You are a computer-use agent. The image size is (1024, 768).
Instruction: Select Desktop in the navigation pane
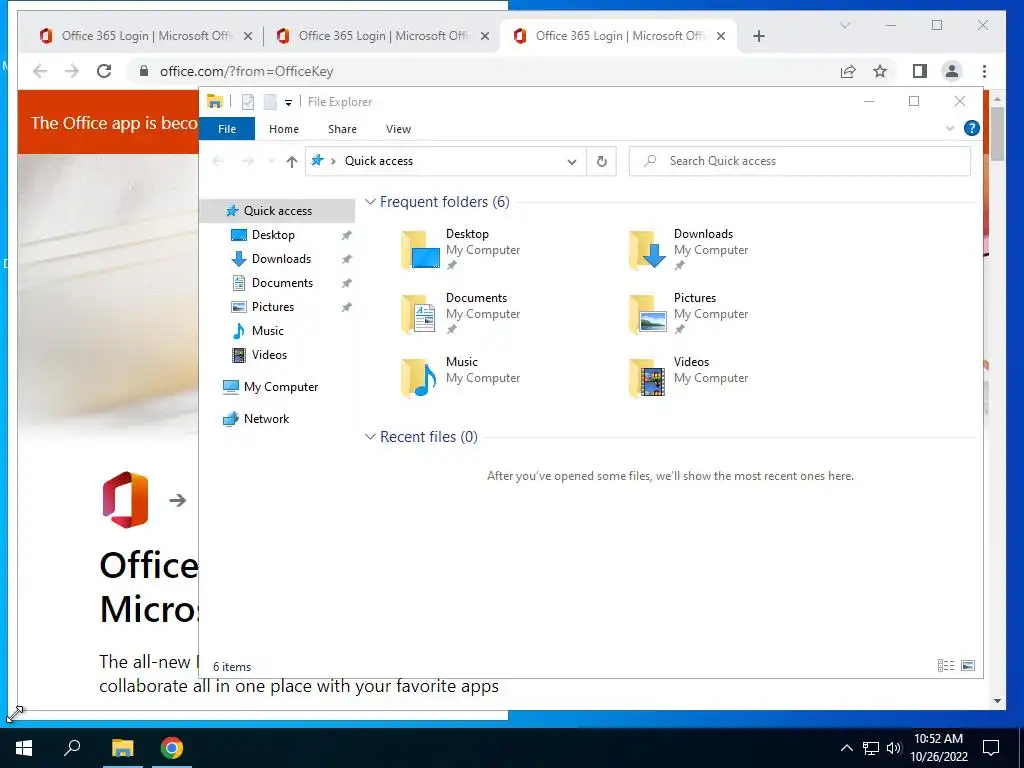273,234
